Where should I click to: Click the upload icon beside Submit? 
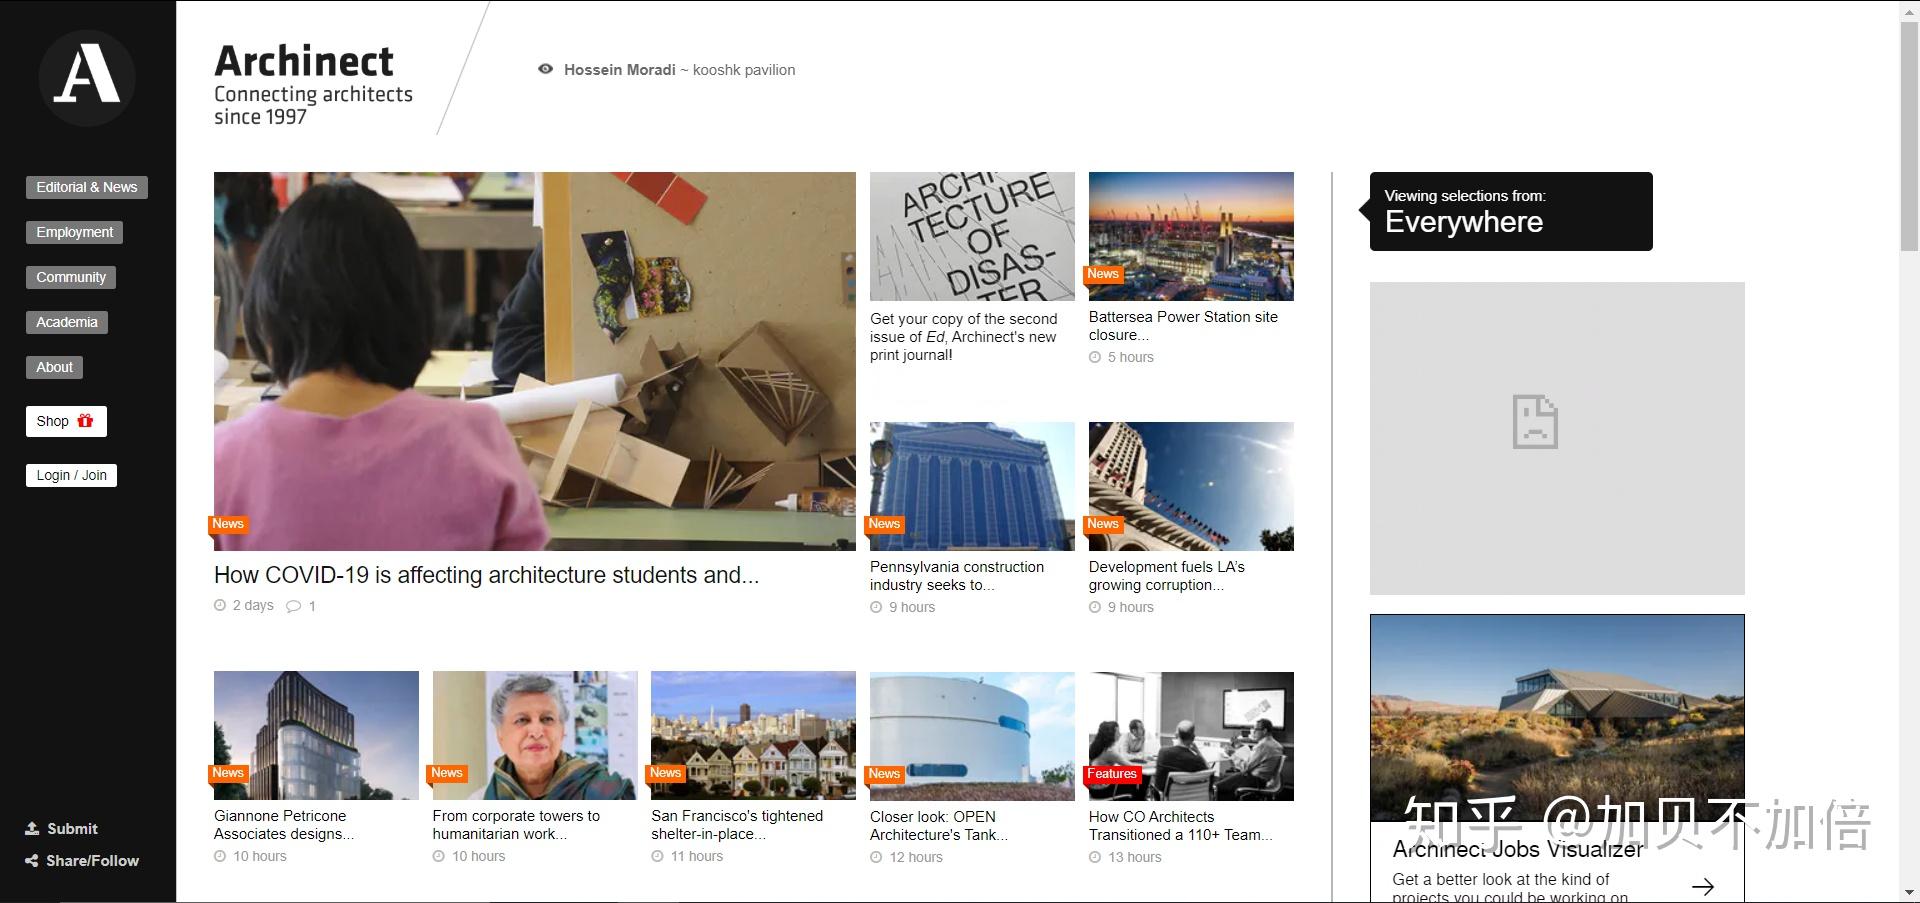click(x=32, y=829)
